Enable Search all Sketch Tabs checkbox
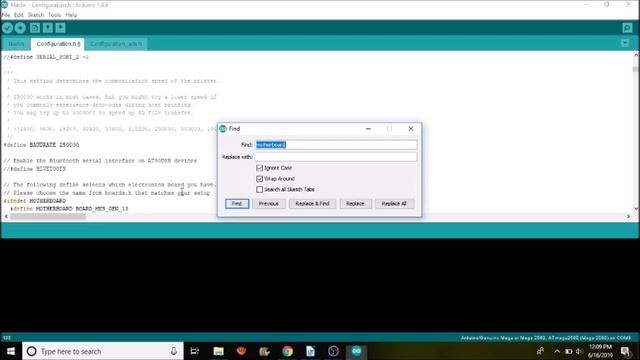The width and height of the screenshot is (640, 360). [x=260, y=189]
